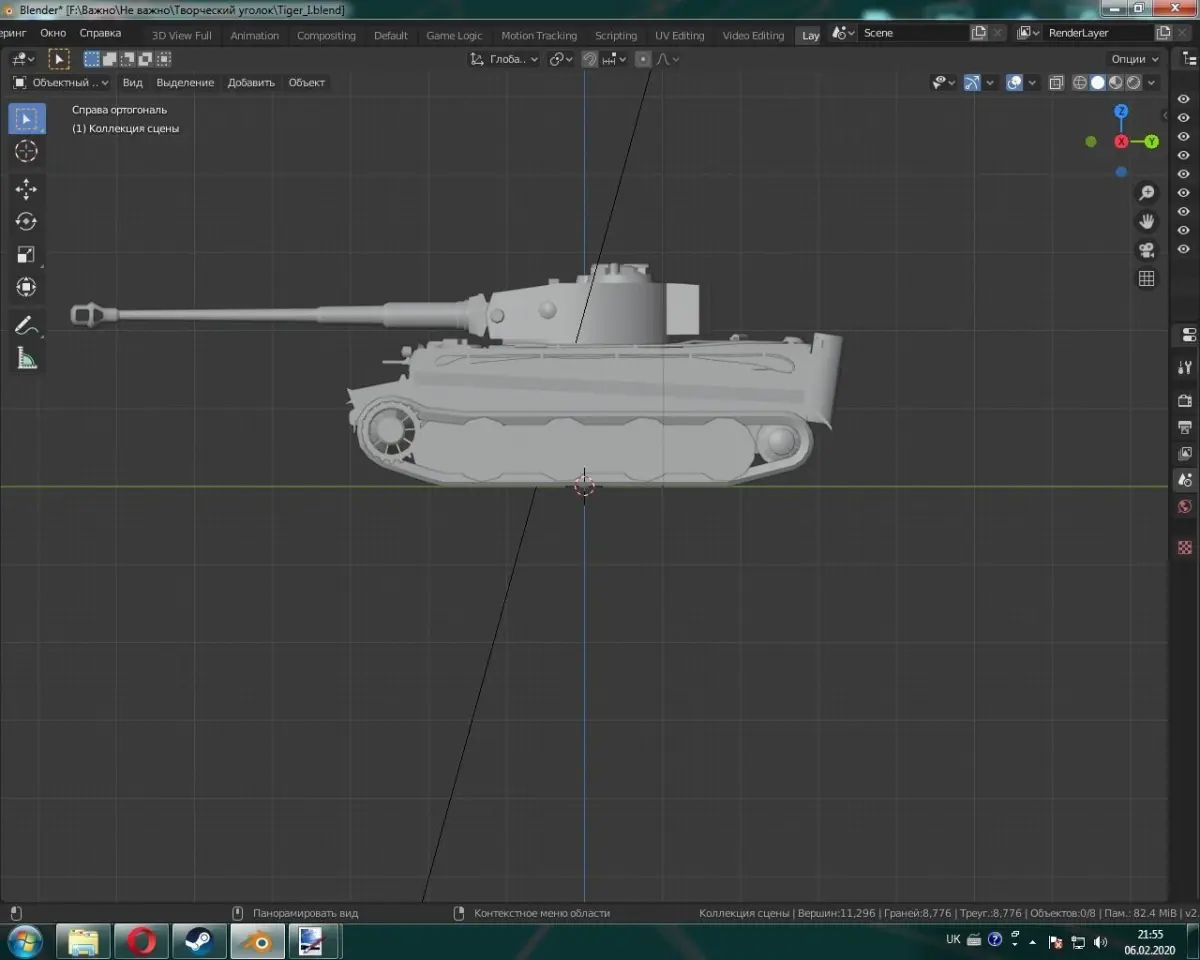Screen dimensions: 1200x960
Task: Toggle camera view with the camera icon
Action: [x=1147, y=250]
